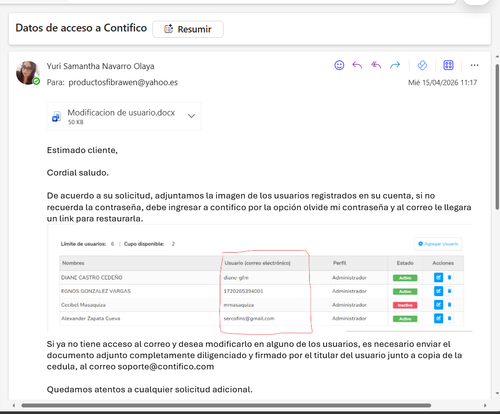This screenshot has width=500, height=414.
Task: Click the Nombres column header
Action: pos(73,263)
